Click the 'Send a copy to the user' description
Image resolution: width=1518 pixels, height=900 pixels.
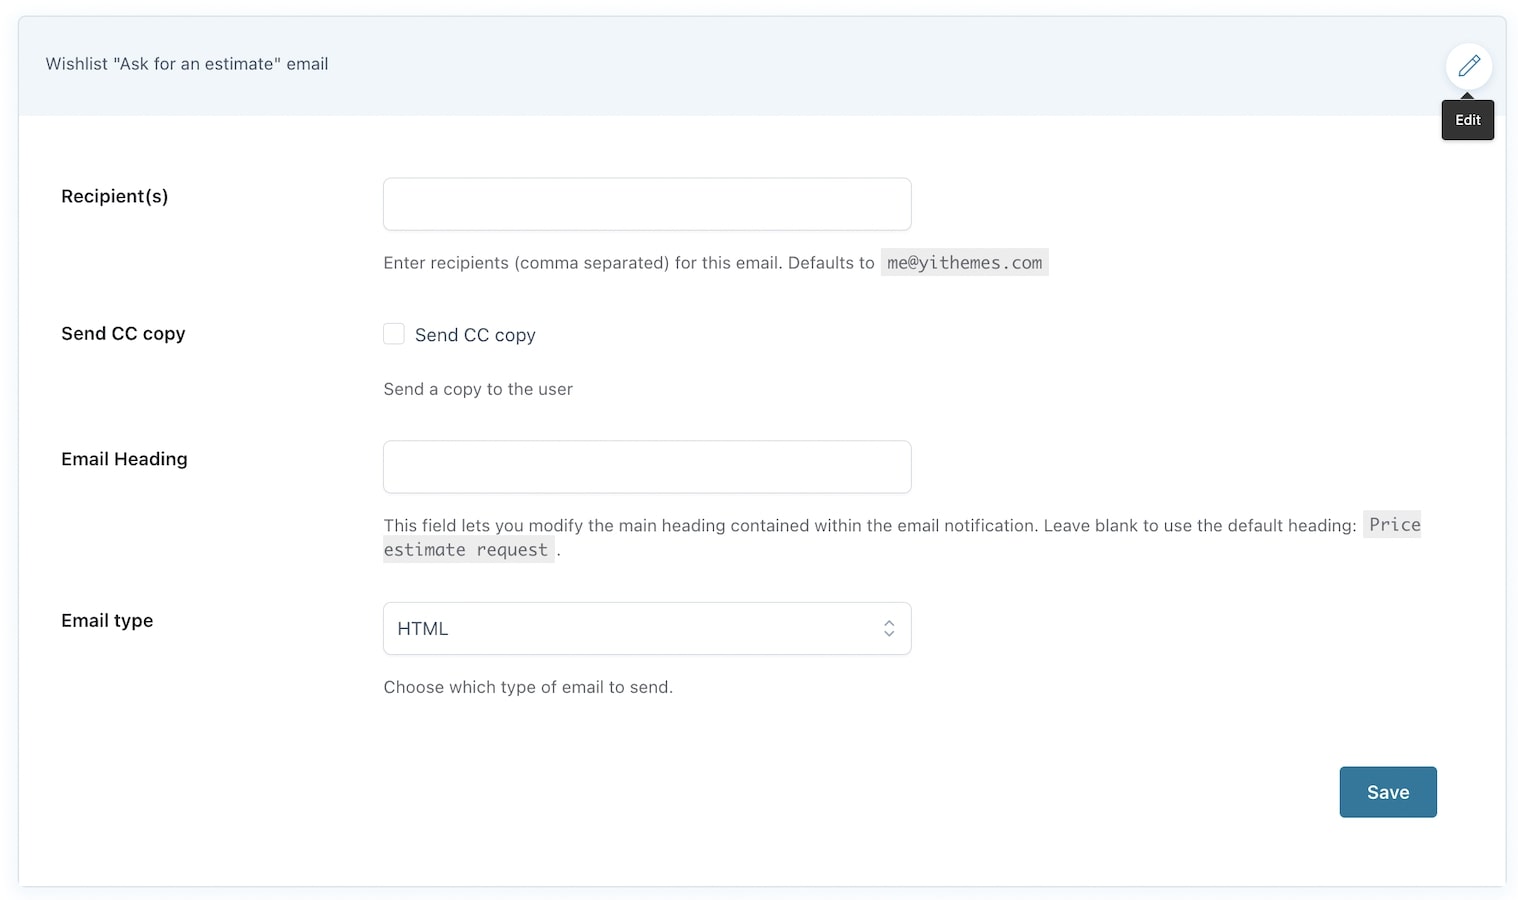[x=478, y=389]
